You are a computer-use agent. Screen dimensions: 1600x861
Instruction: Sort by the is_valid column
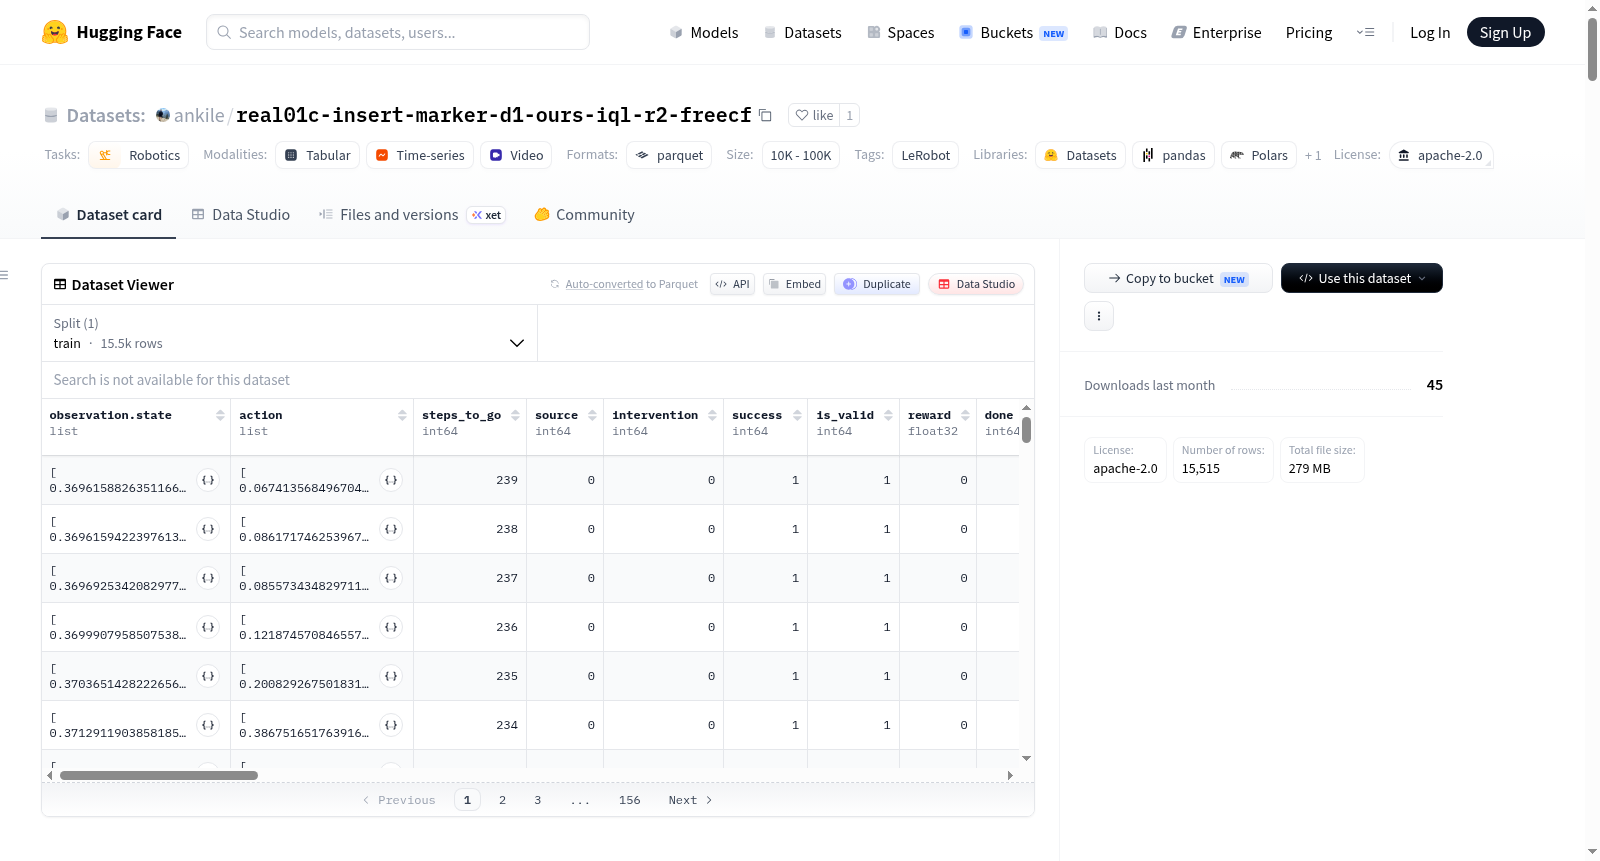(888, 415)
